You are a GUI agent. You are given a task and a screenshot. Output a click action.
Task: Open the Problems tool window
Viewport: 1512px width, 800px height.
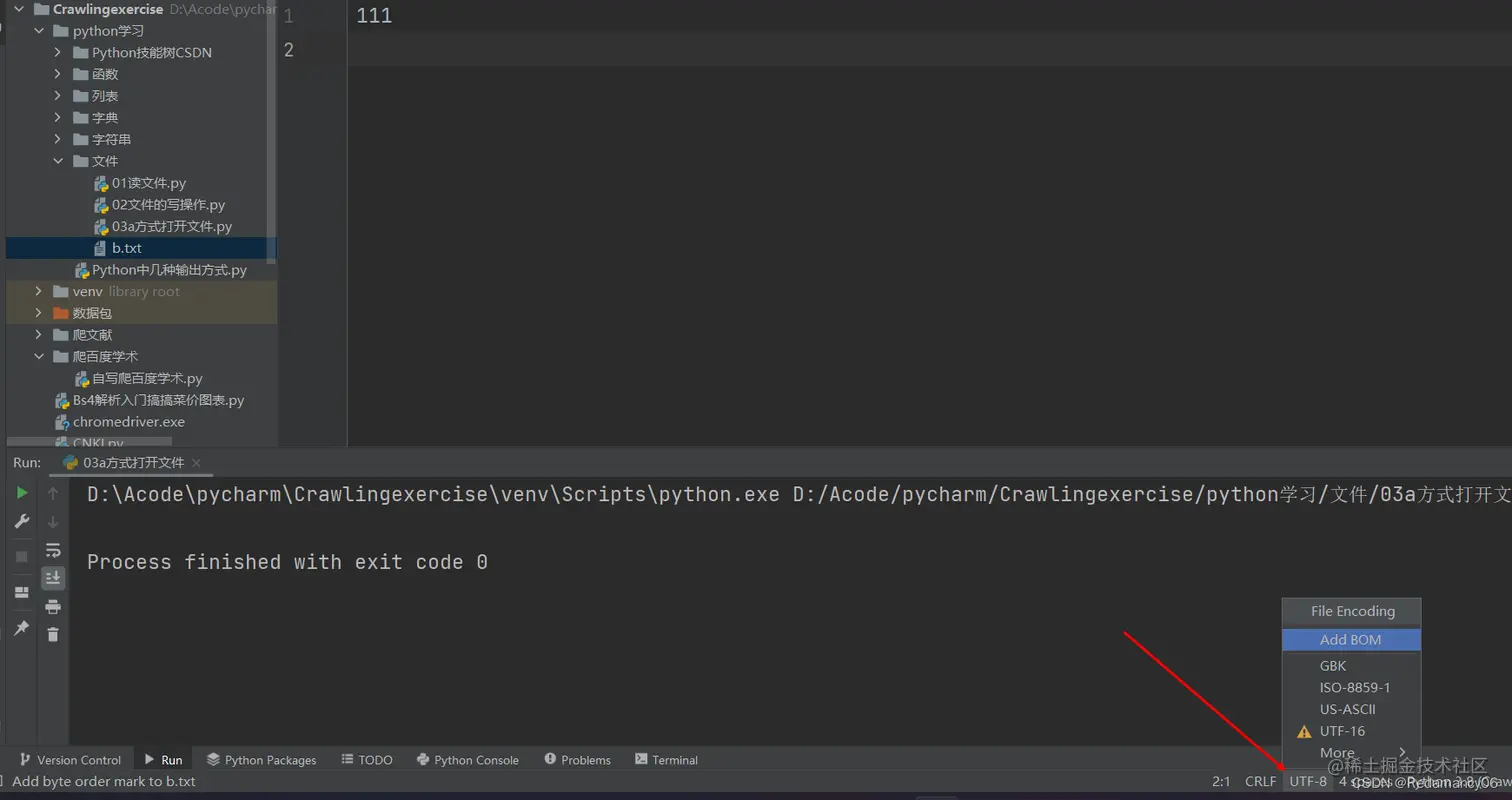click(578, 760)
